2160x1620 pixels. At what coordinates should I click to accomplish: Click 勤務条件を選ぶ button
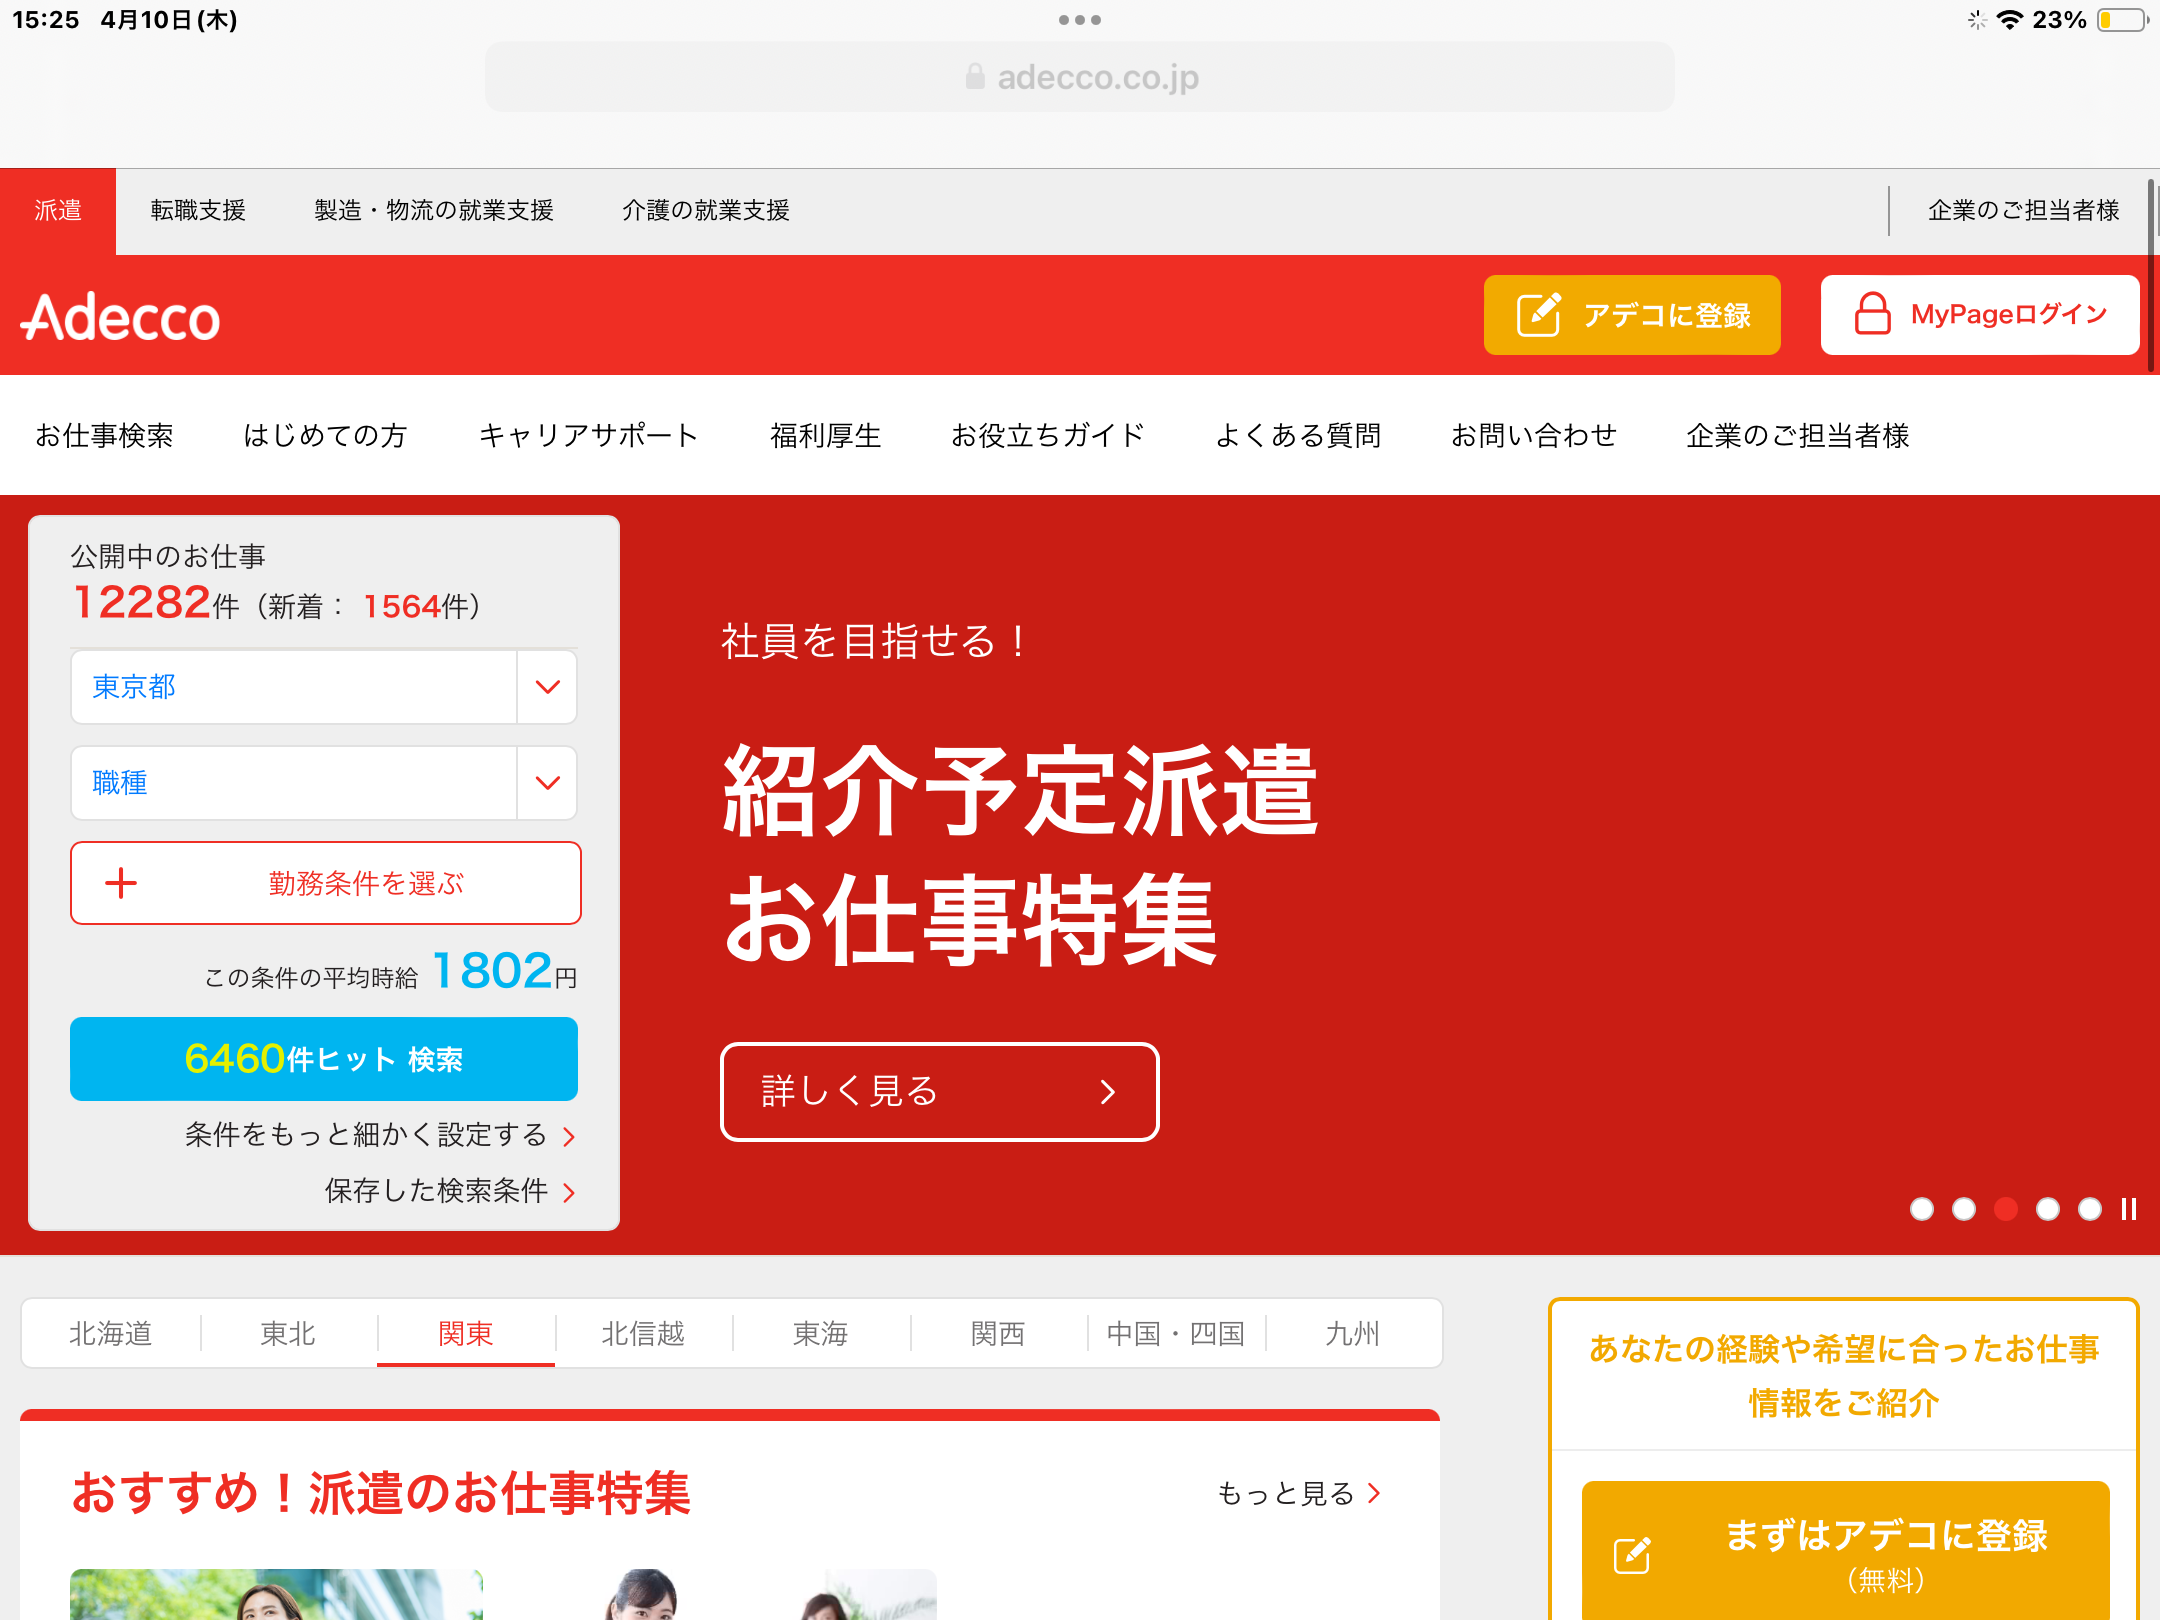(x=325, y=883)
